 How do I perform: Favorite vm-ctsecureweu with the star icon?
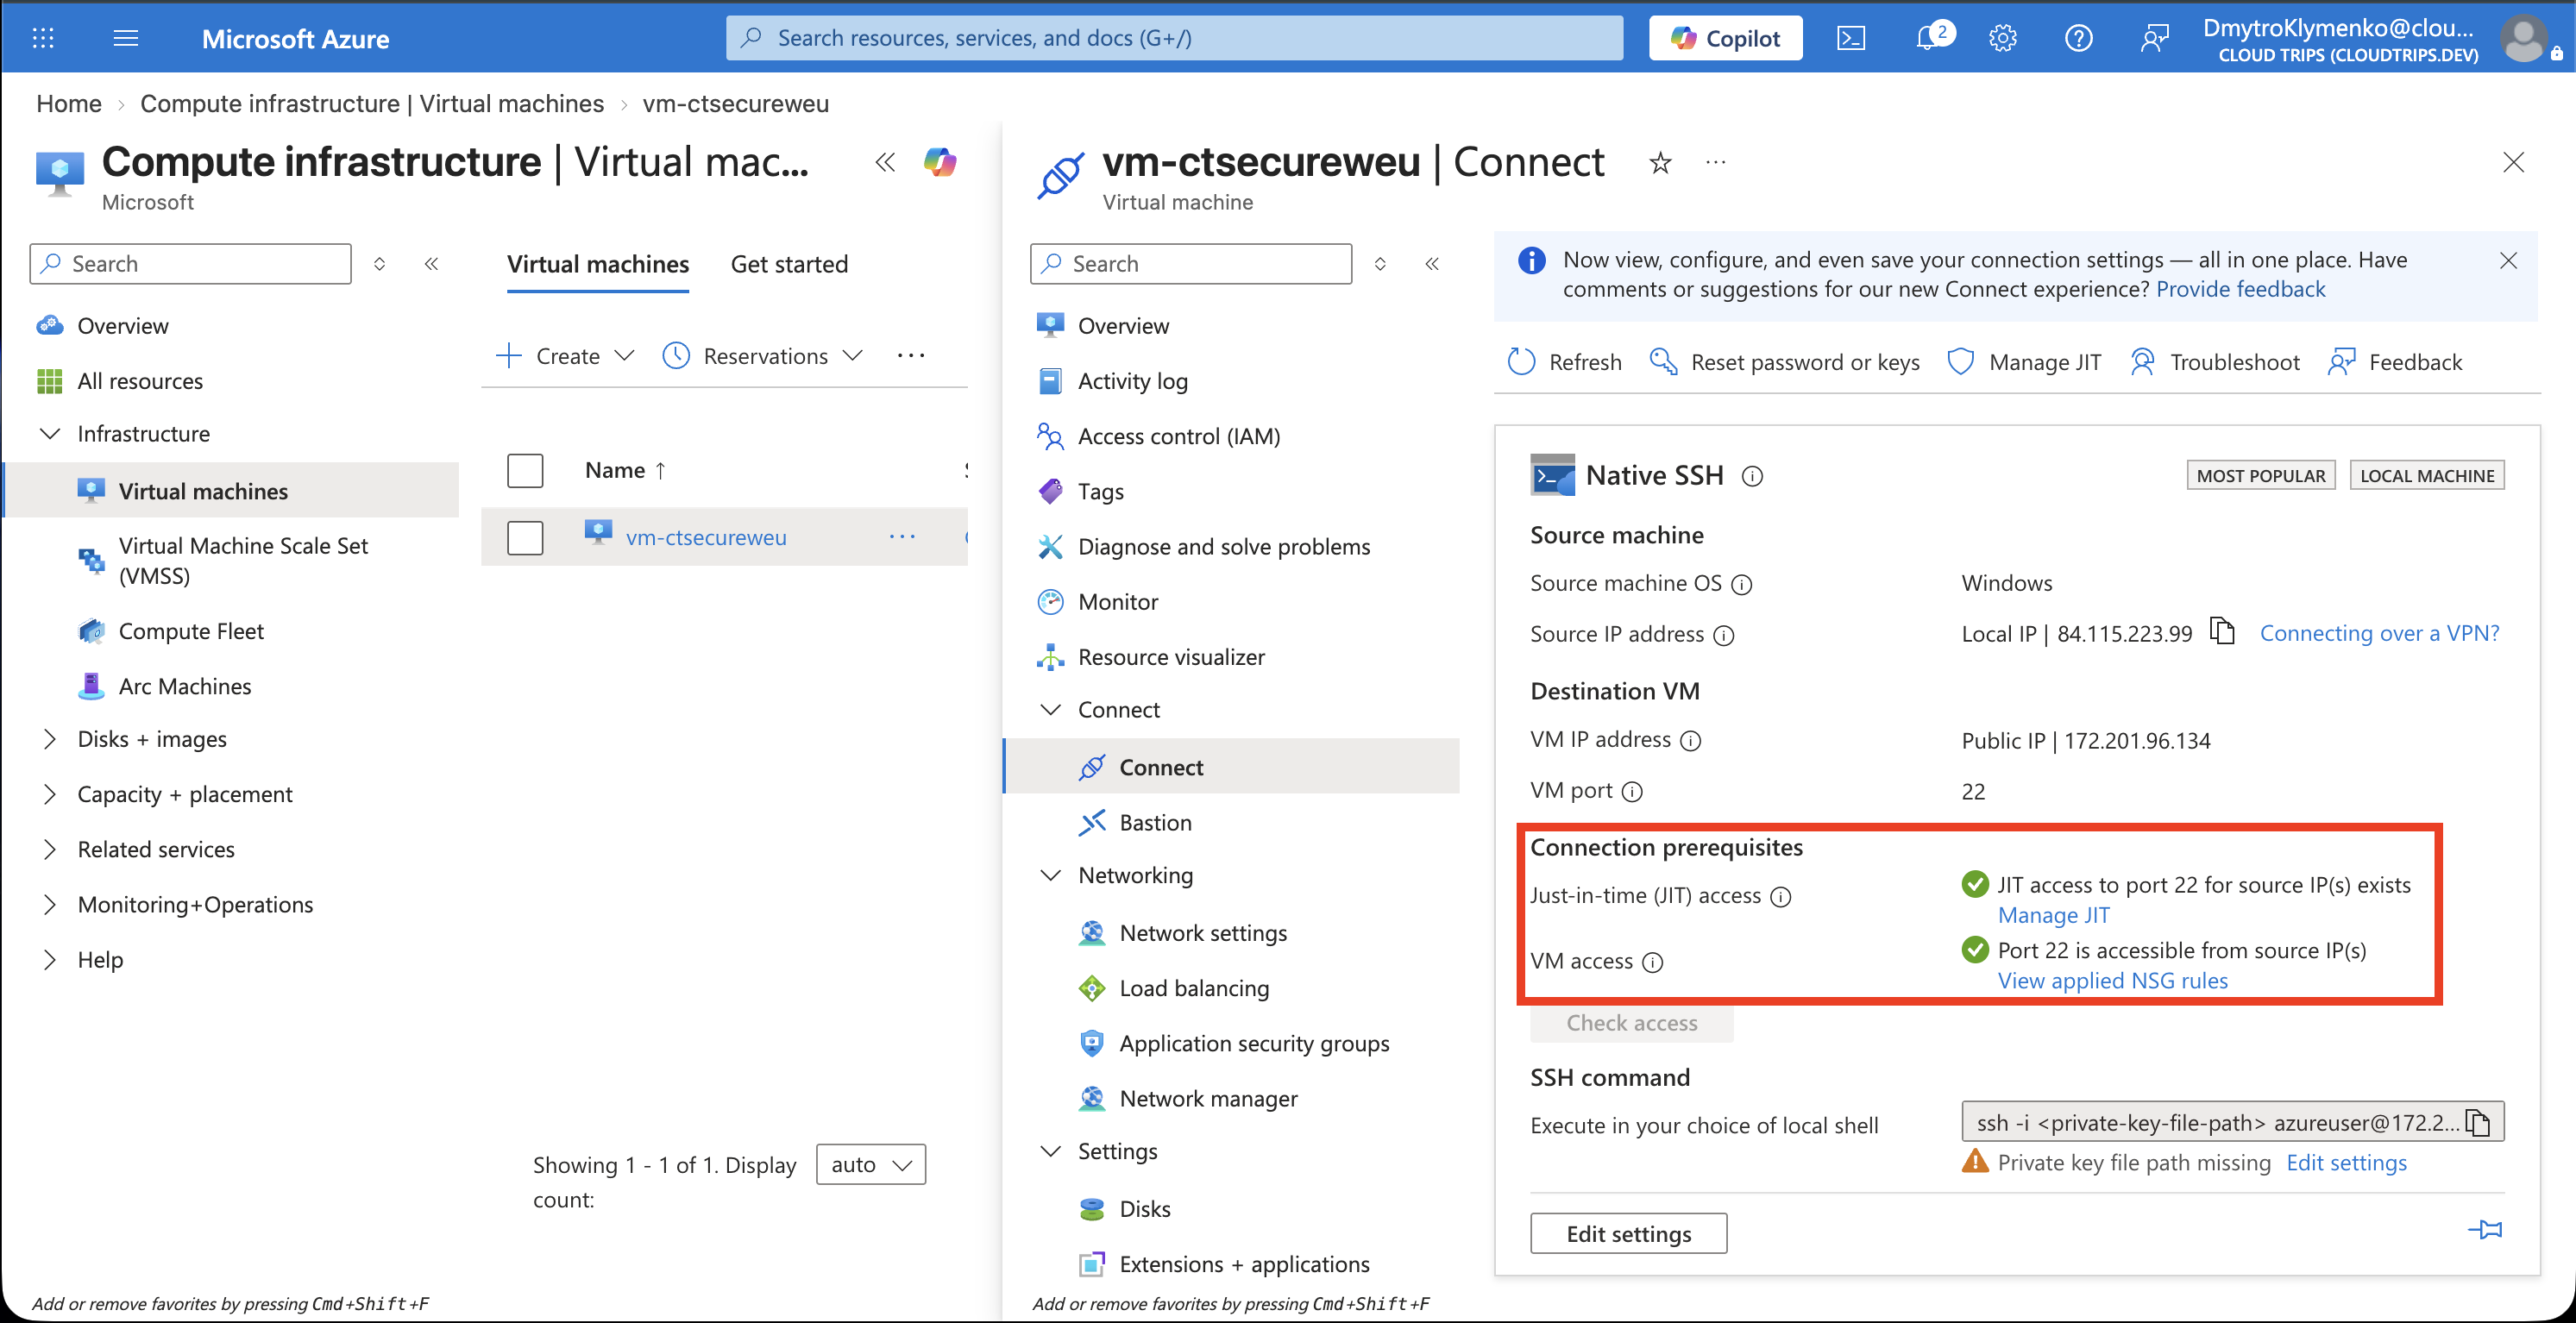pos(1661,162)
